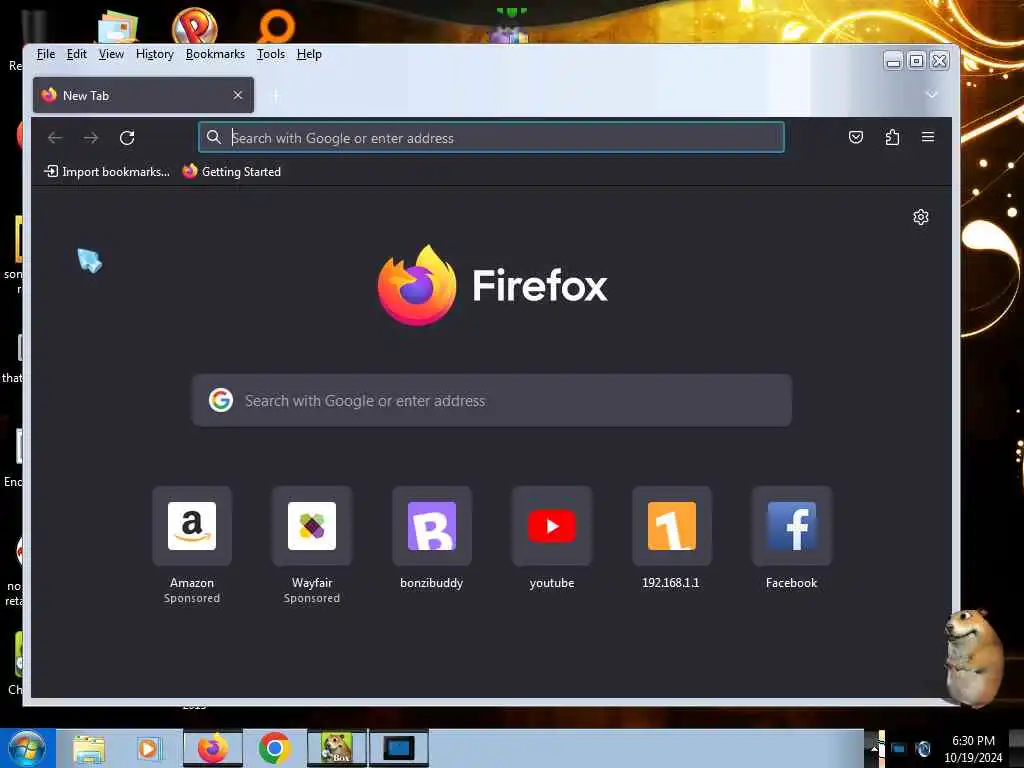Click Import bookmarks in bookmarks toolbar

(106, 172)
